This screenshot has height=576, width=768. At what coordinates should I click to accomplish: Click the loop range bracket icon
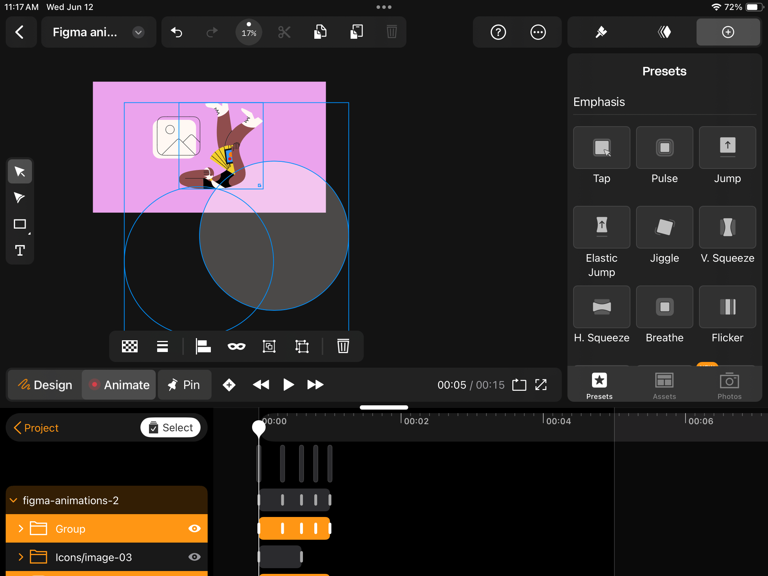click(519, 385)
